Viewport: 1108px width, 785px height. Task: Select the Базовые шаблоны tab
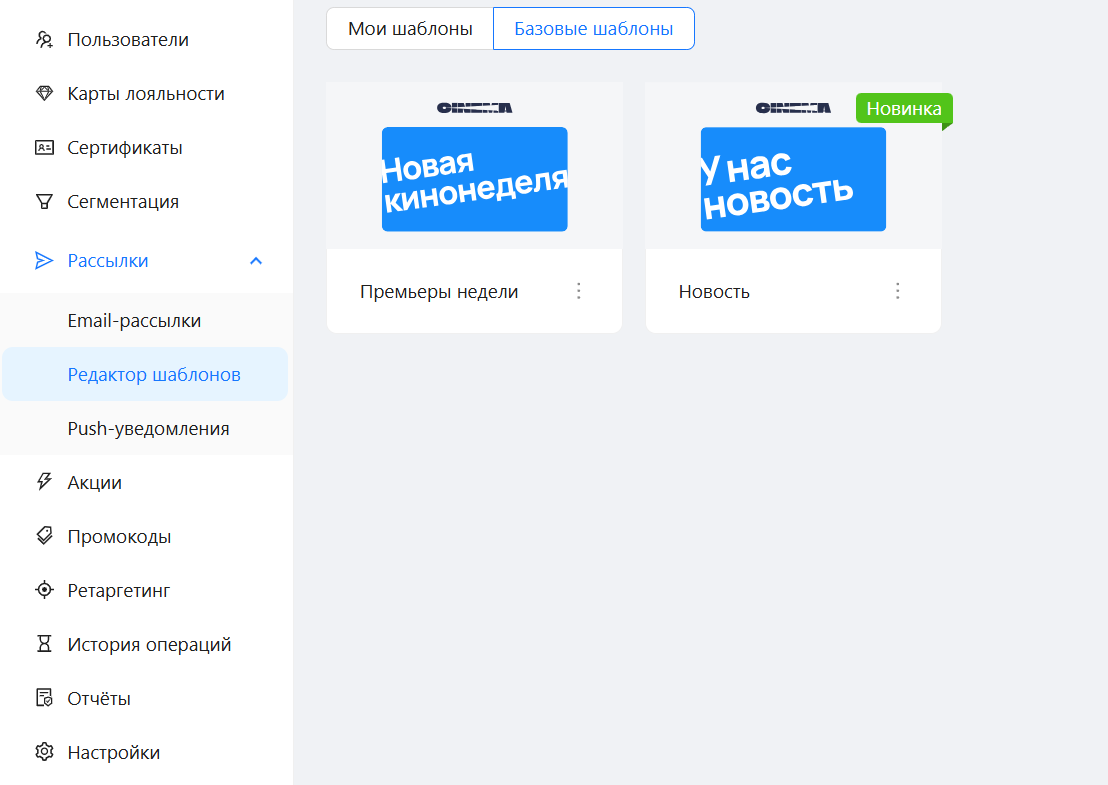[593, 29]
